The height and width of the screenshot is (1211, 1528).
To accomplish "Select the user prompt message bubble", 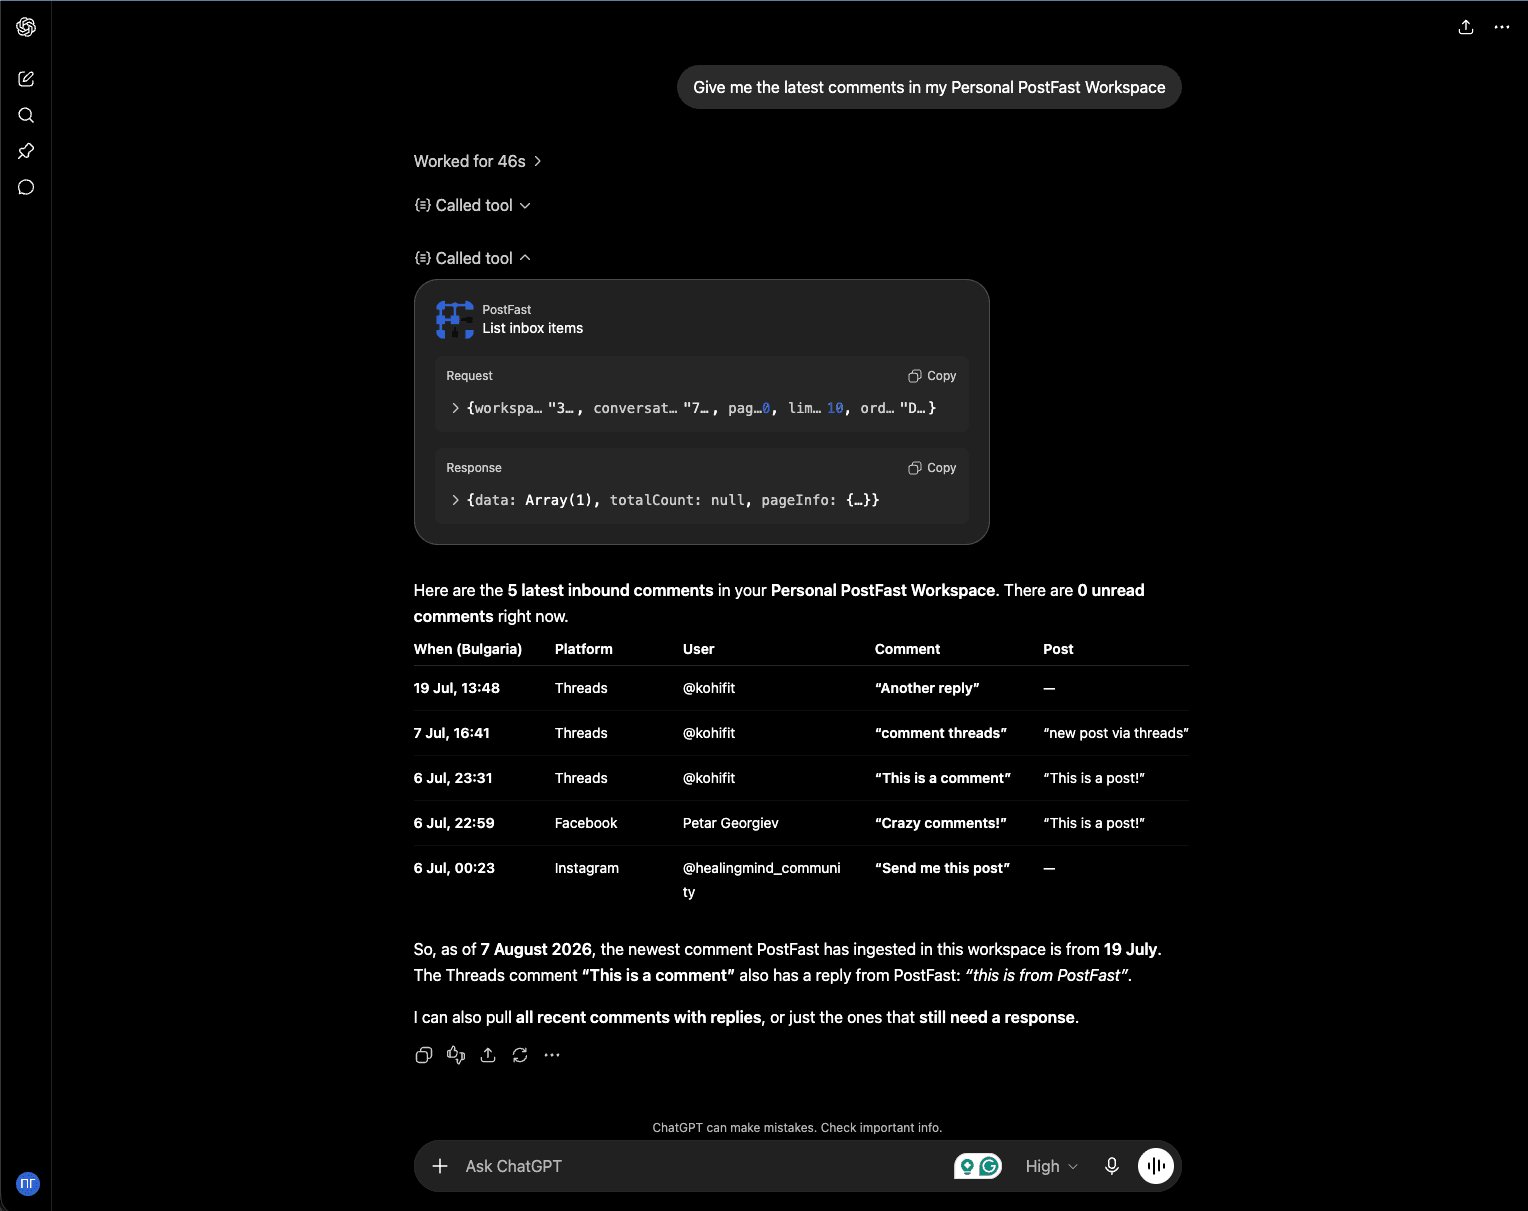I will pyautogui.click(x=929, y=87).
